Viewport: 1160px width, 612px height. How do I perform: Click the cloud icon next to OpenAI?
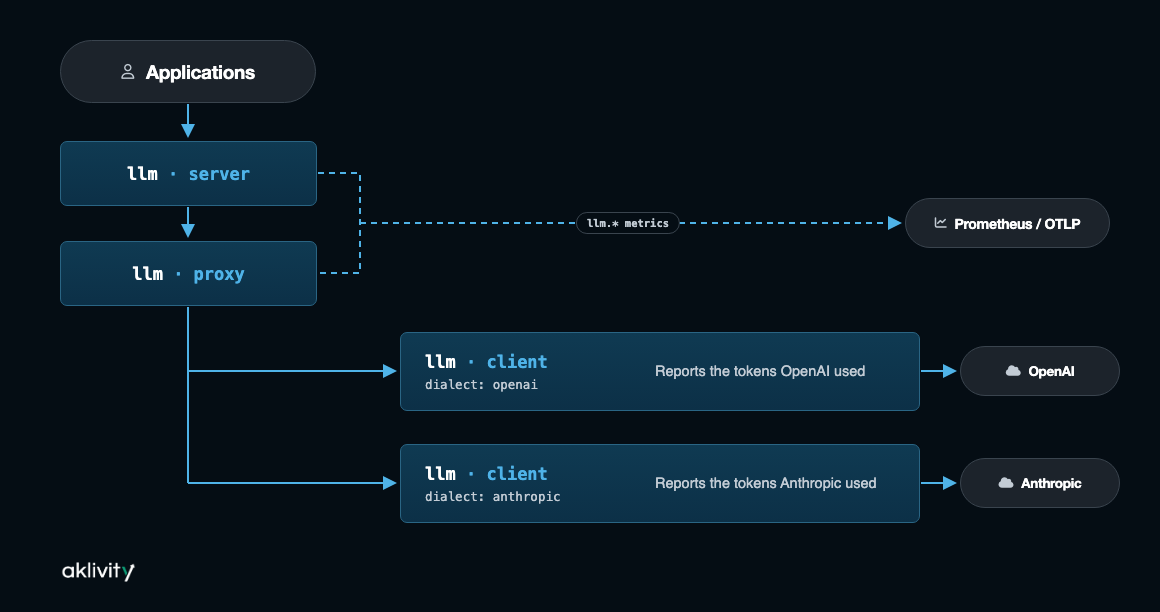click(x=1013, y=371)
